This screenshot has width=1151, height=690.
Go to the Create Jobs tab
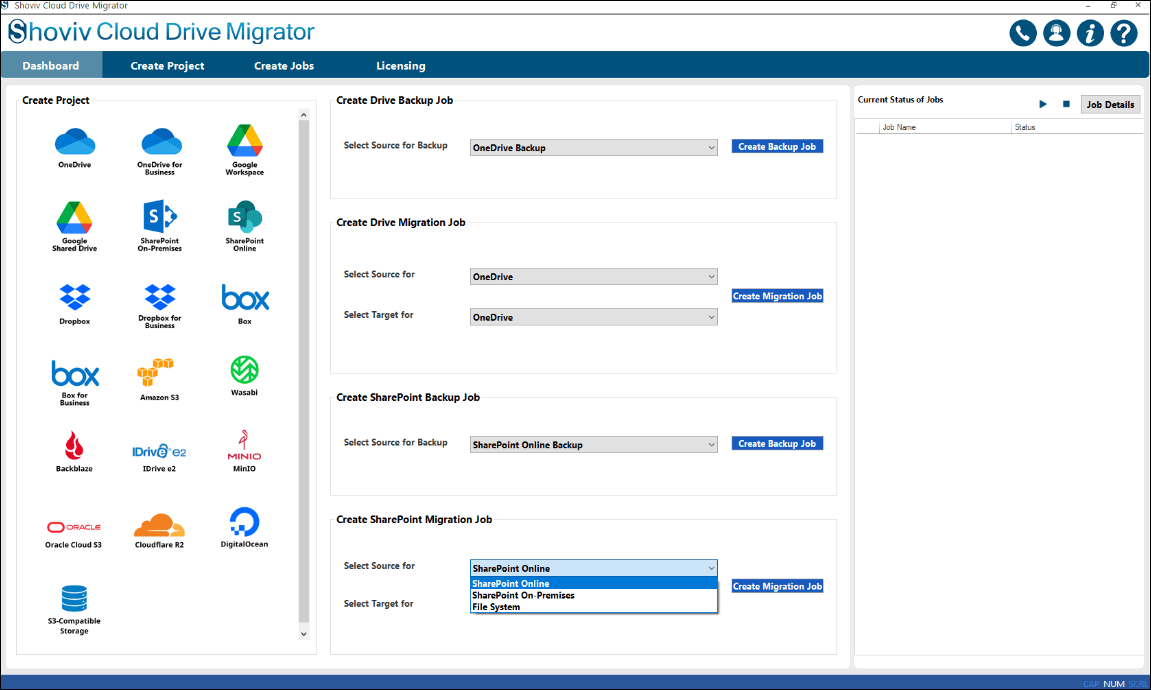point(284,65)
